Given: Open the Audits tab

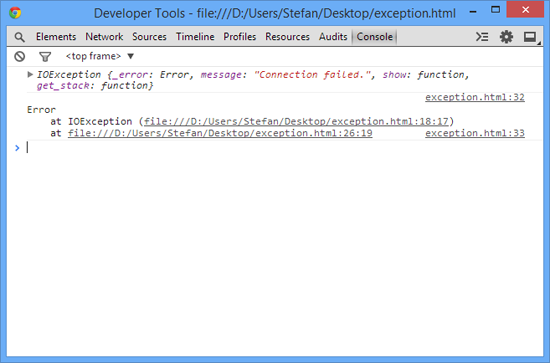Looking at the screenshot, I should [333, 36].
